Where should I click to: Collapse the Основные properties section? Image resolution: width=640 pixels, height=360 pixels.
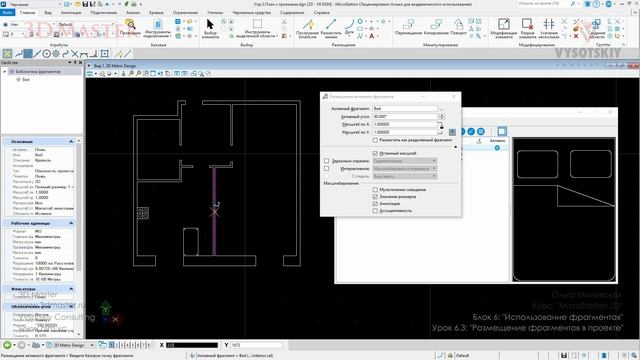[71, 141]
